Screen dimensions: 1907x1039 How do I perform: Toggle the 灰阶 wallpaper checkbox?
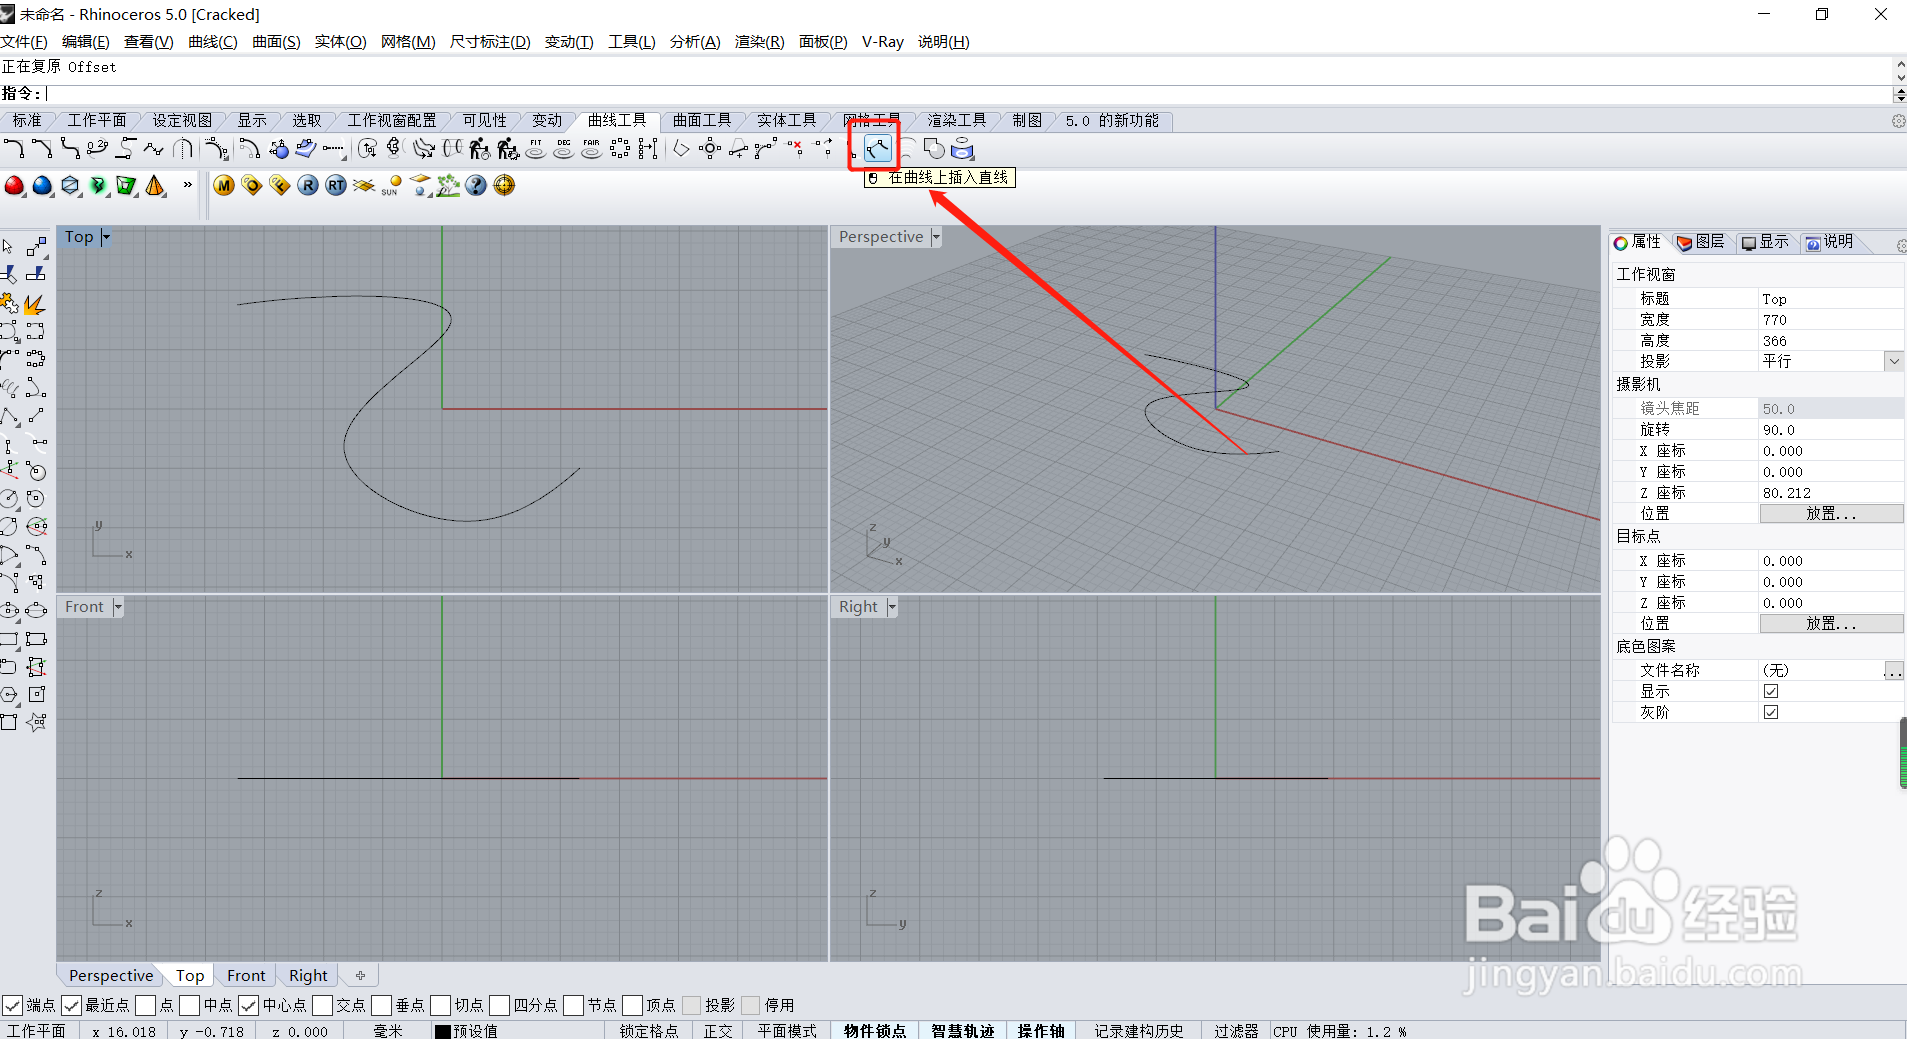point(1771,712)
